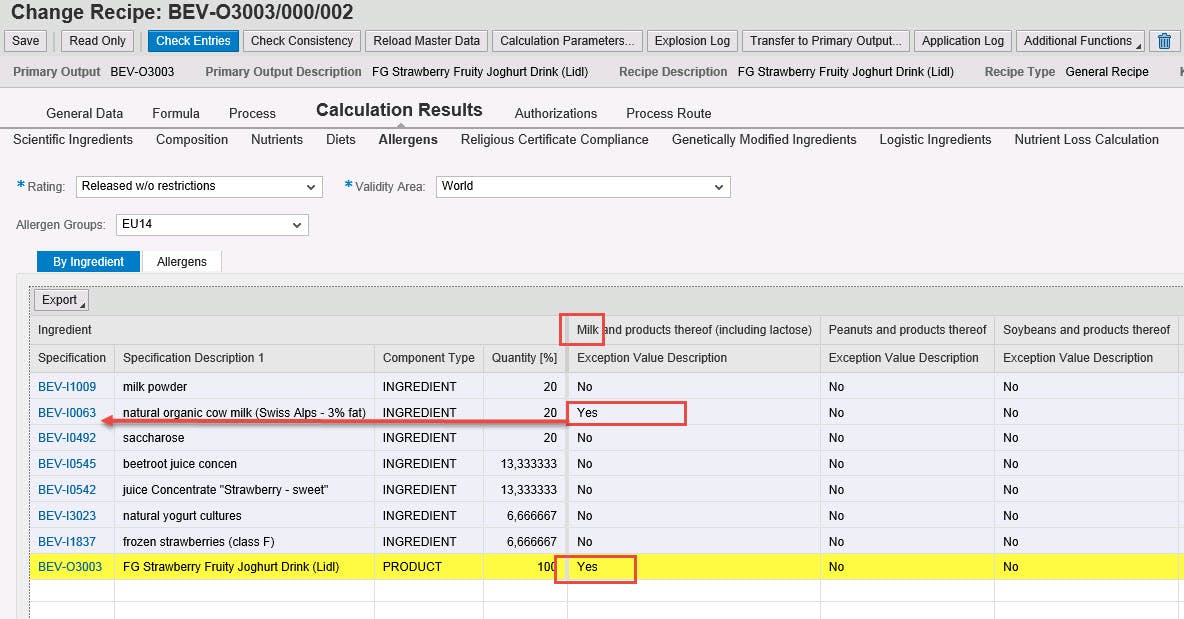
Task: Go to Scientific Ingredients subtab
Action: (72, 140)
